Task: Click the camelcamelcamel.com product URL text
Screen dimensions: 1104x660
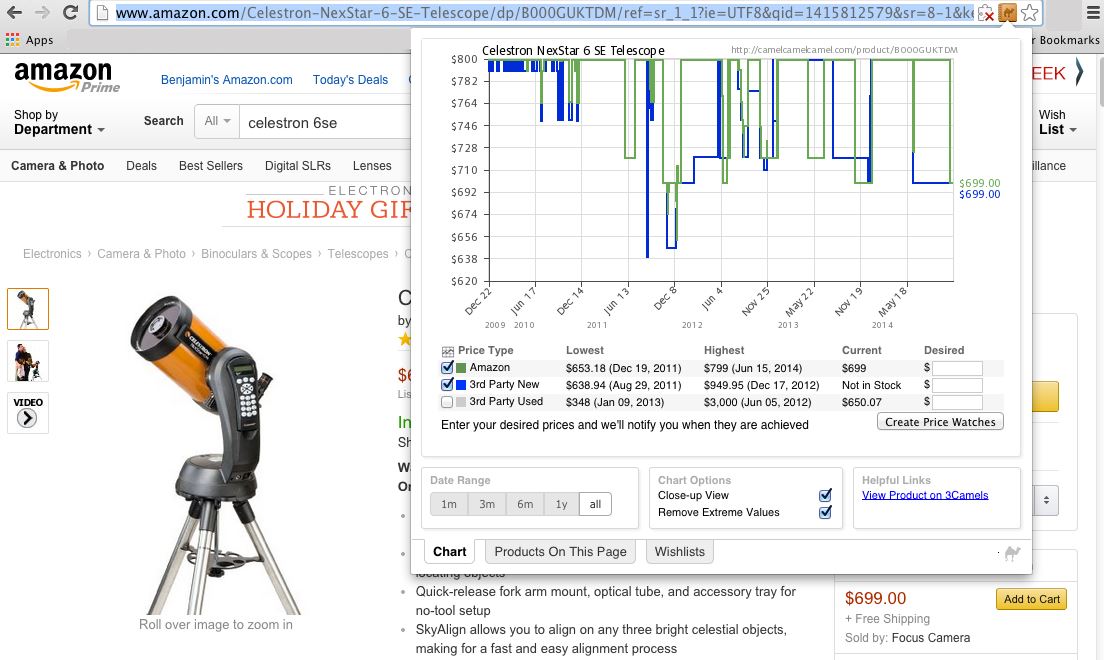Action: [x=844, y=50]
